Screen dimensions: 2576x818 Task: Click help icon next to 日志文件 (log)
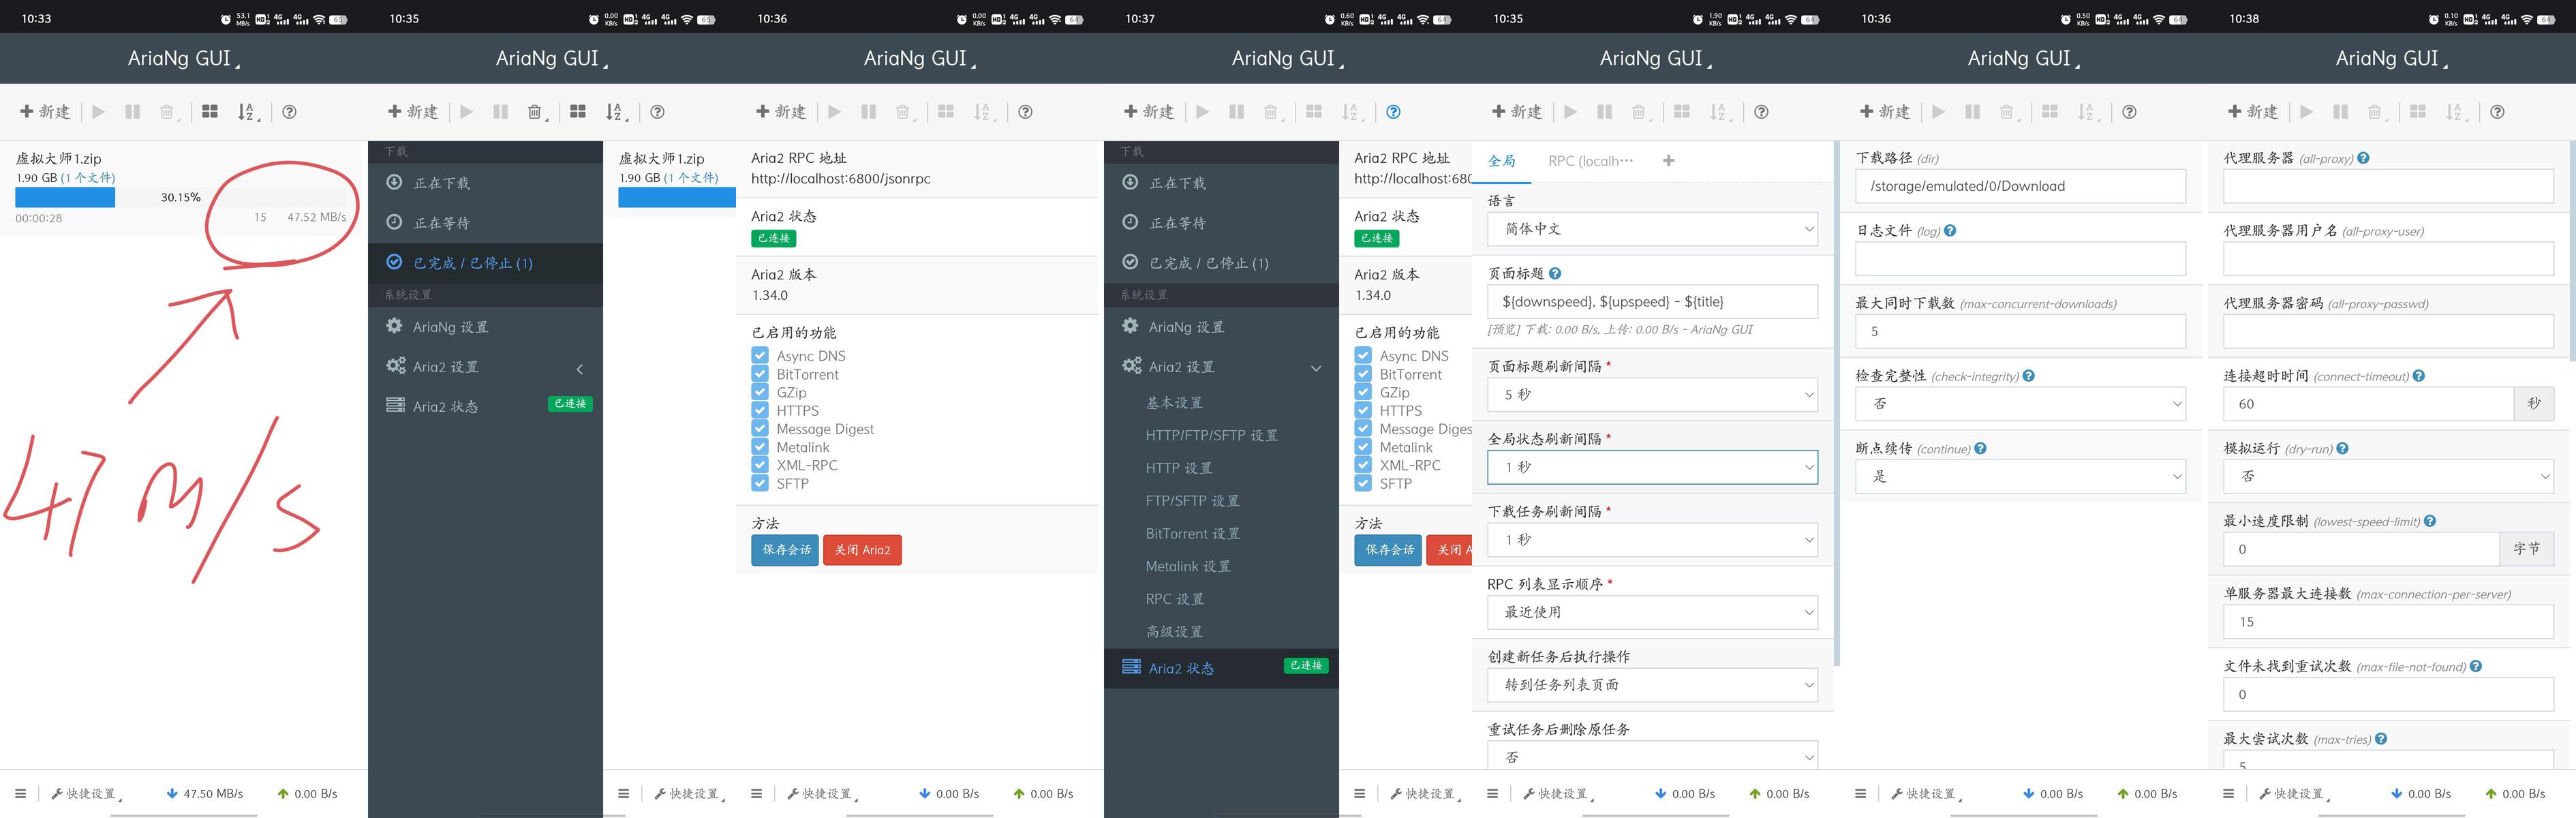(1950, 230)
